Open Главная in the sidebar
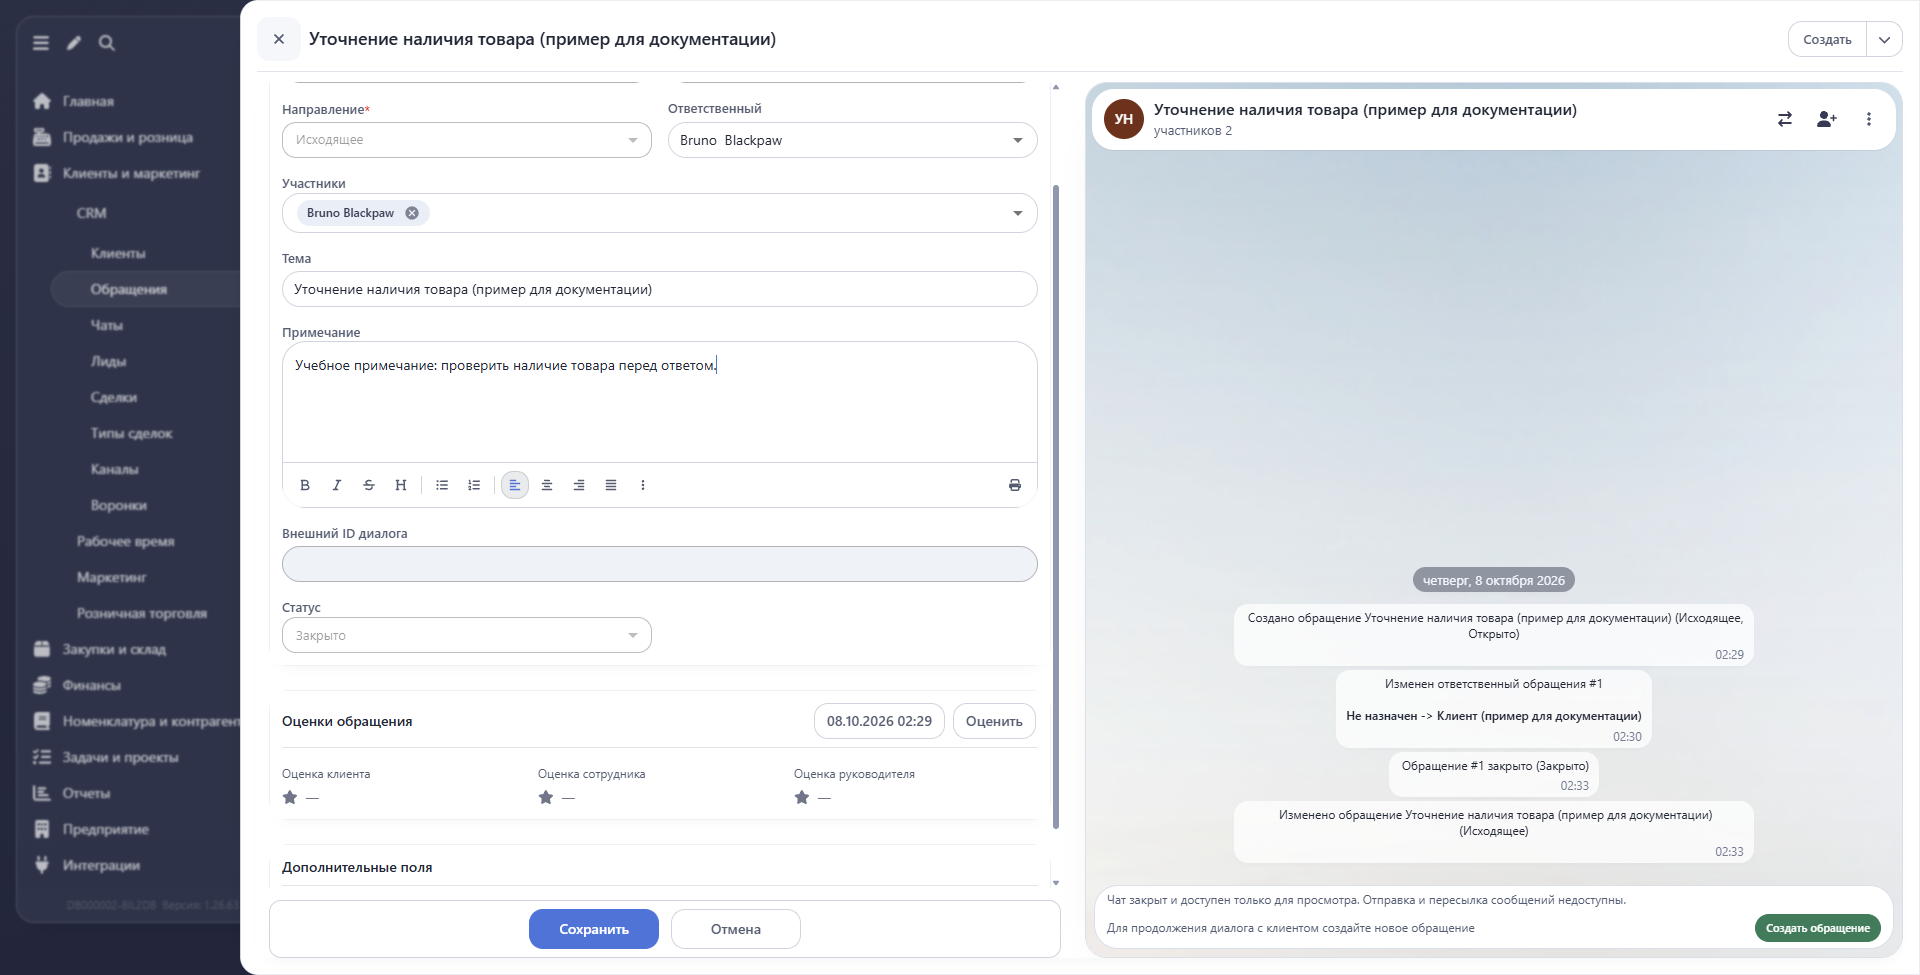This screenshot has height=975, width=1920. point(88,101)
